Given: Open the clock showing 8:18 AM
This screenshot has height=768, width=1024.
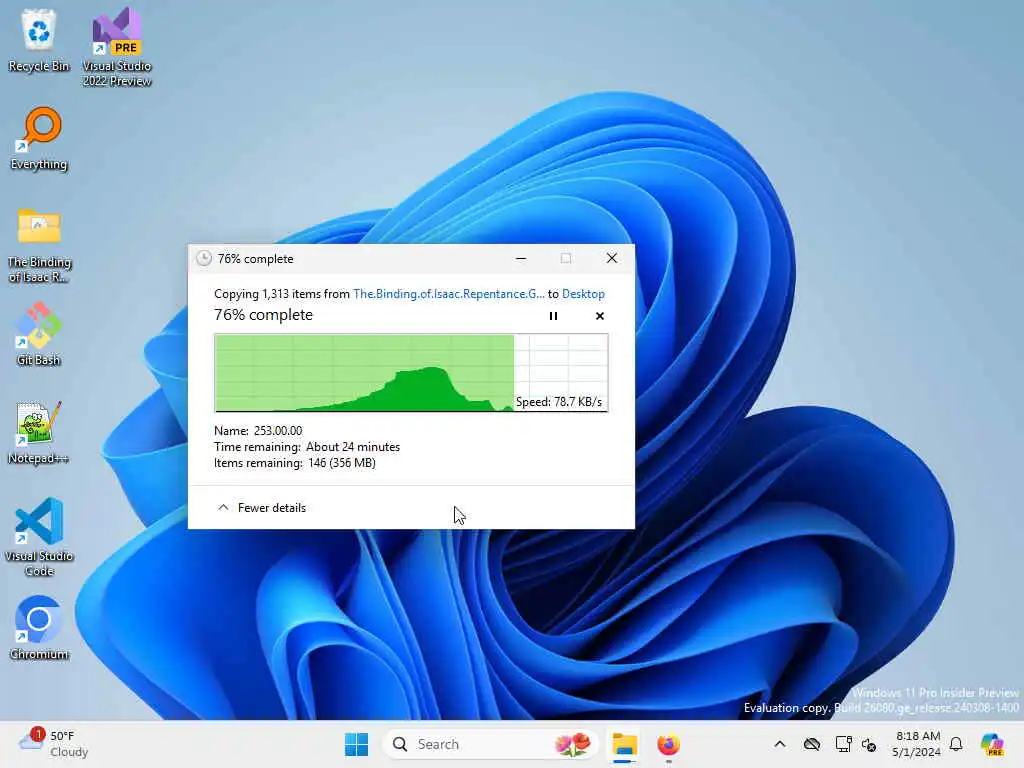Looking at the screenshot, I should [917, 744].
